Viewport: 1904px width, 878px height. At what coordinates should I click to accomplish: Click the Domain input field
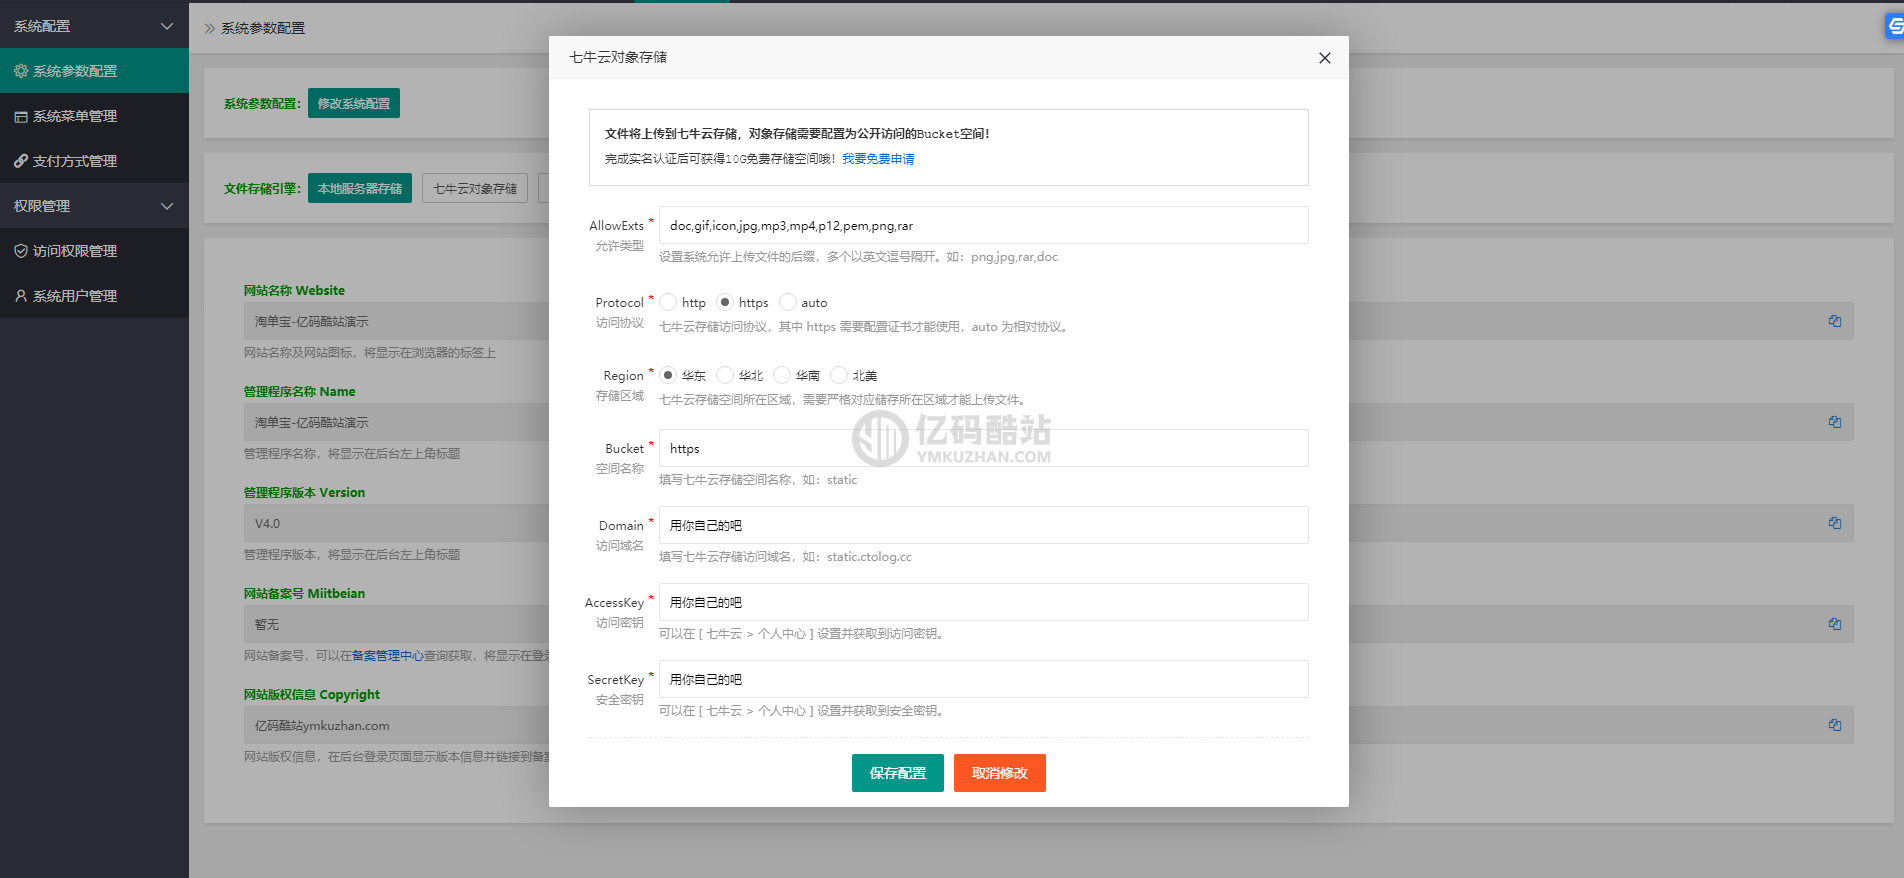tap(984, 525)
